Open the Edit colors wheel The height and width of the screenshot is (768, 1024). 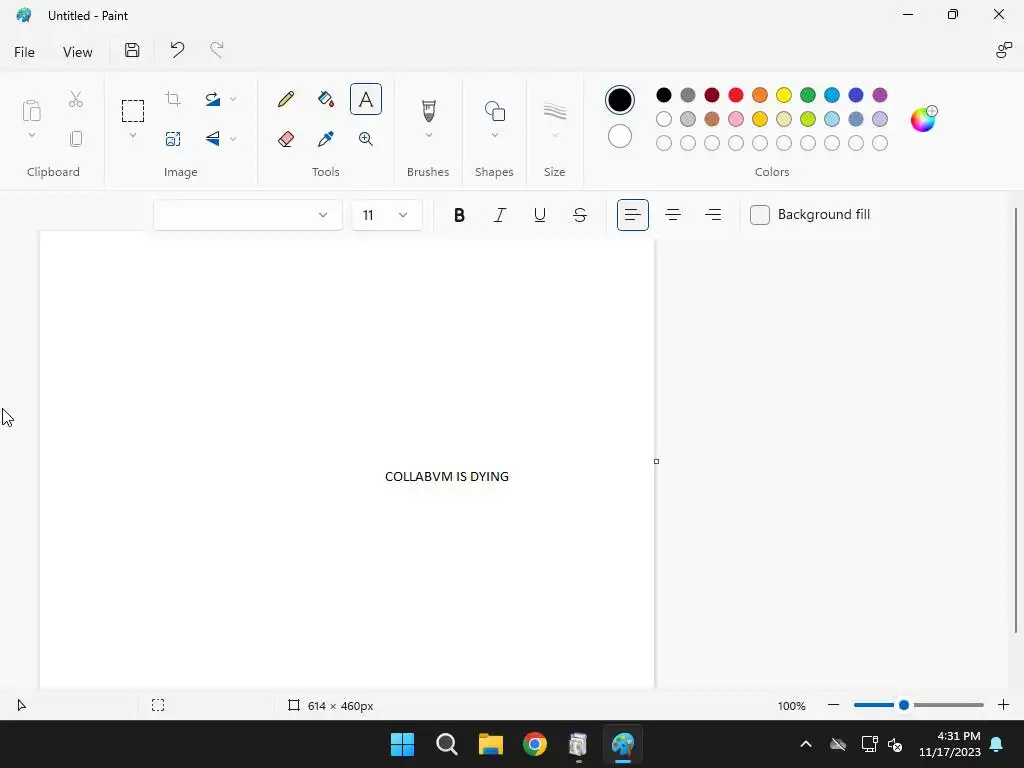pyautogui.click(x=923, y=119)
